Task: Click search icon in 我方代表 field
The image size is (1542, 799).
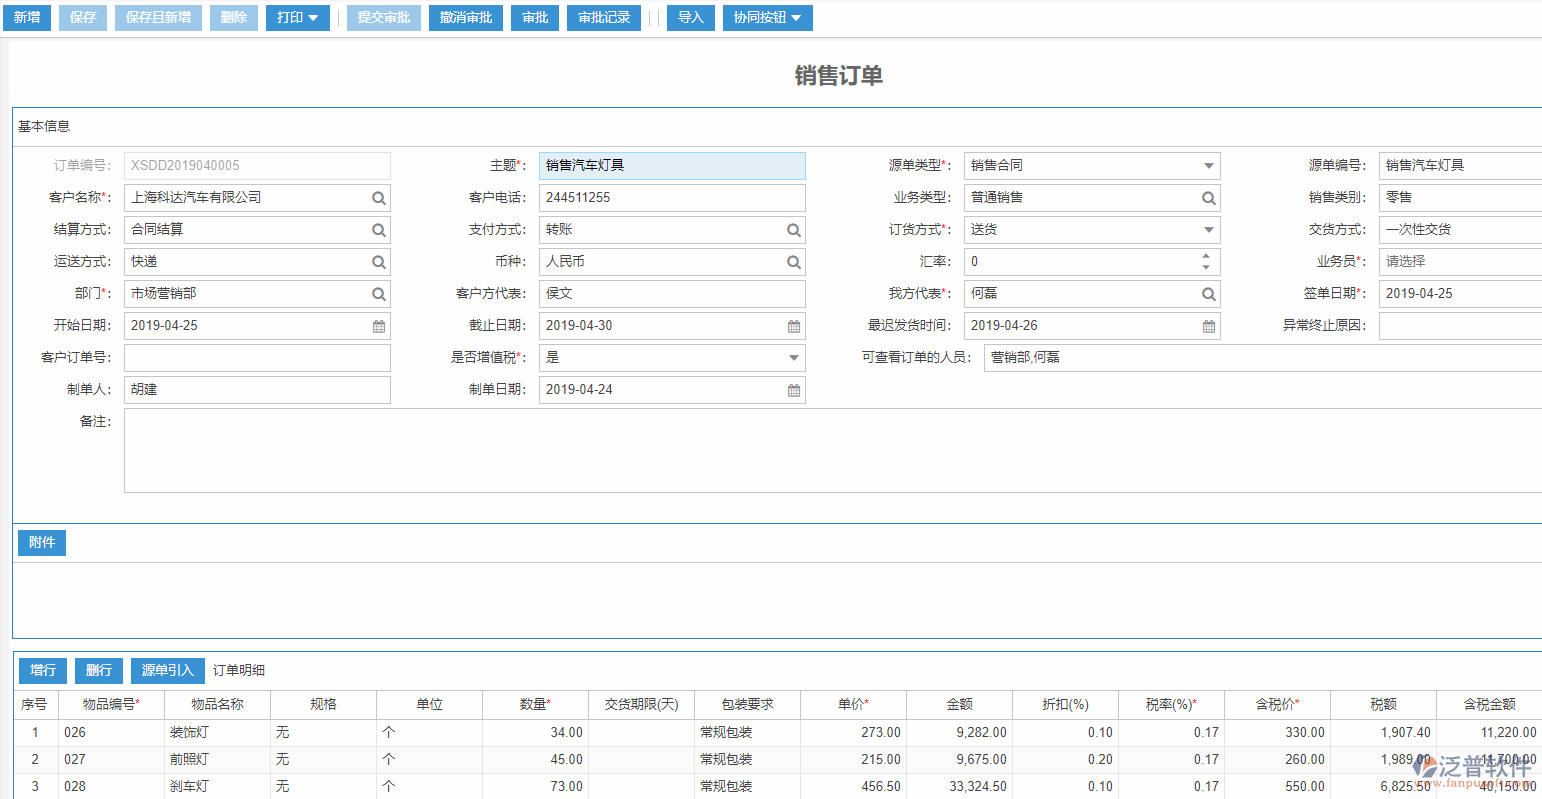Action: coord(1209,294)
